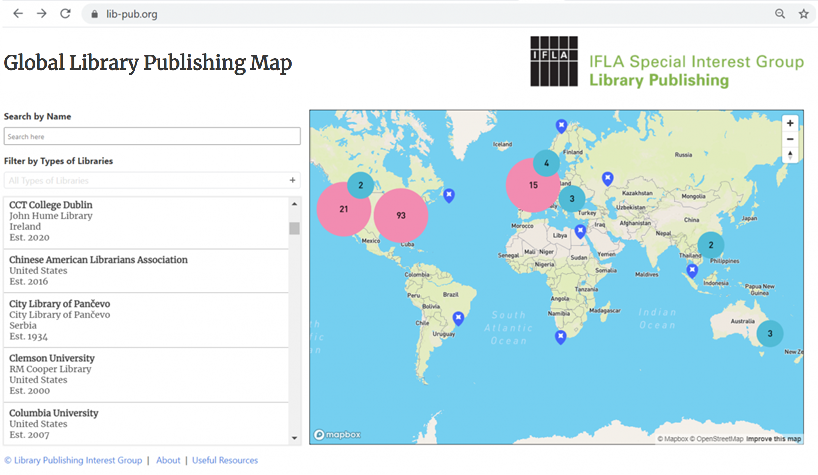Image resolution: width=818 pixels, height=475 pixels.
Task: Reload the lib-pub.org page
Action: [65, 14]
